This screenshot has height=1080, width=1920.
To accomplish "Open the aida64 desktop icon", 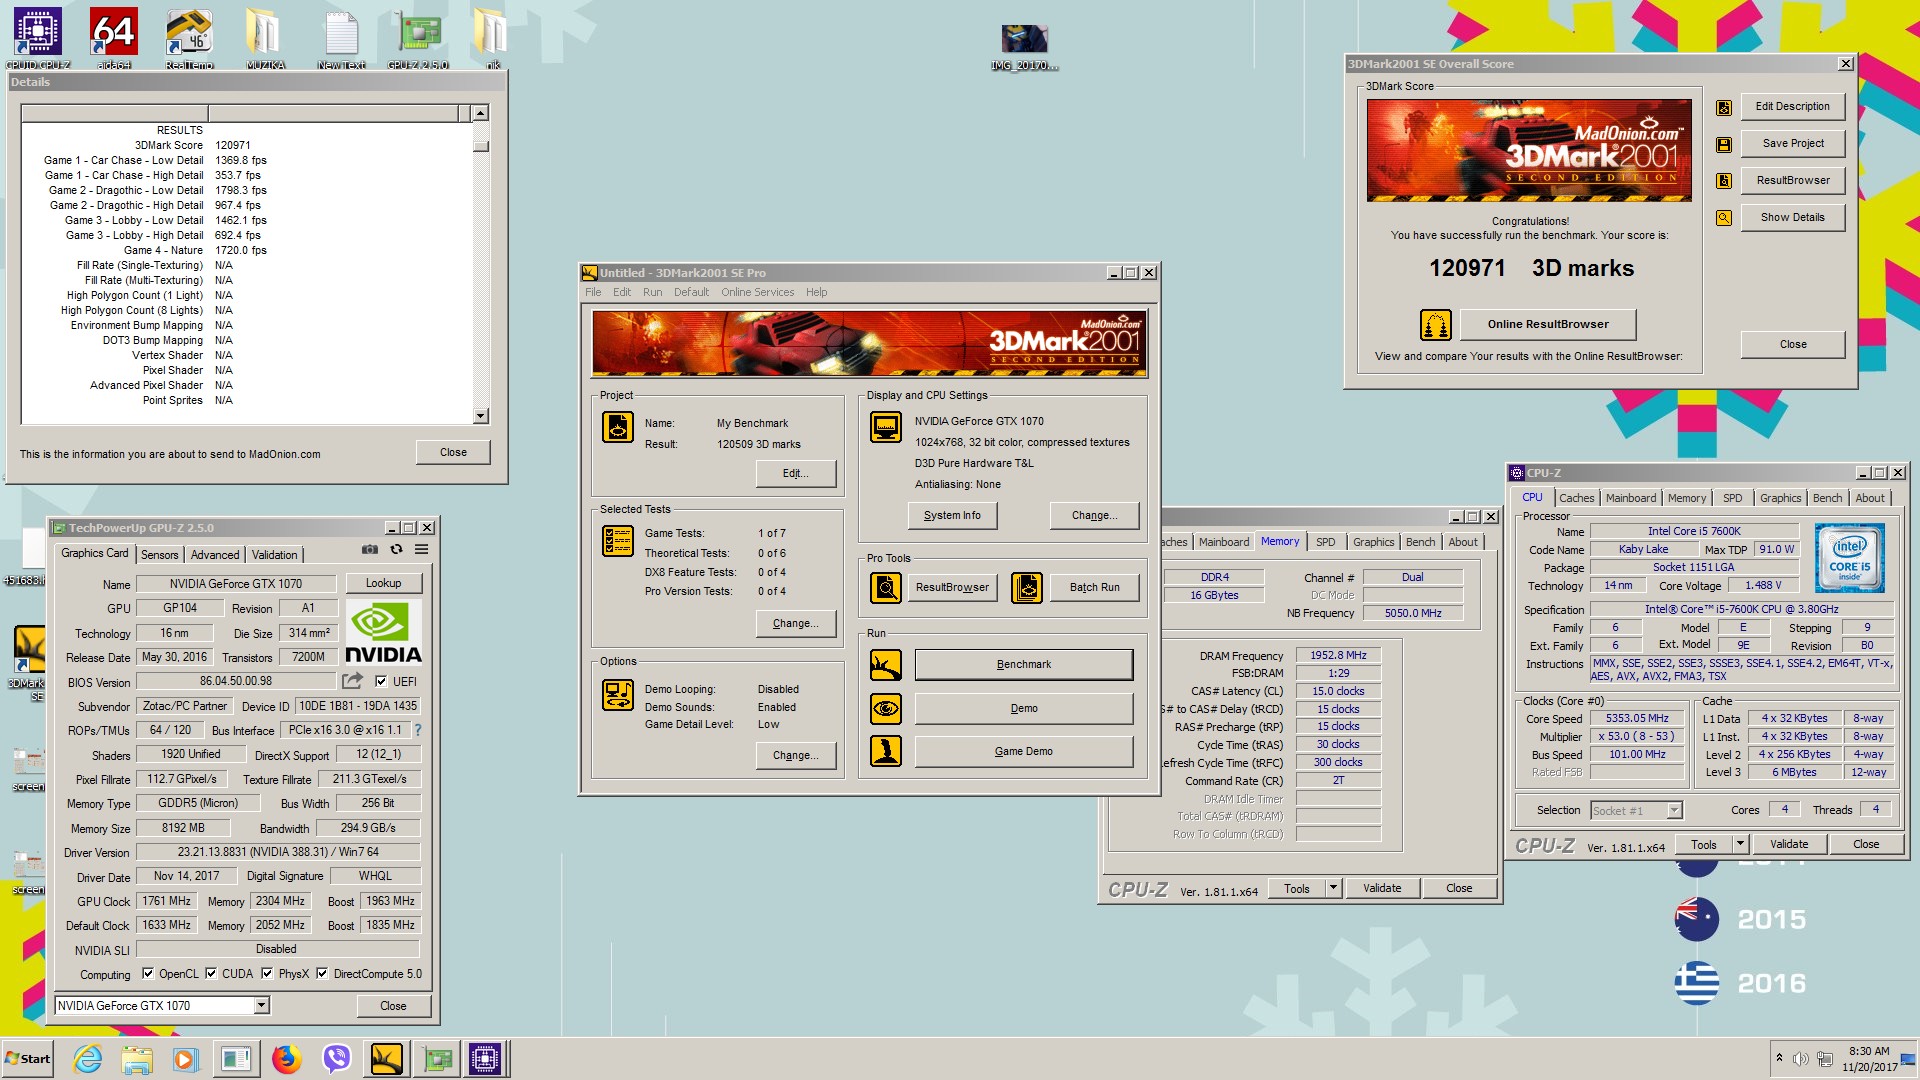I will [x=114, y=37].
